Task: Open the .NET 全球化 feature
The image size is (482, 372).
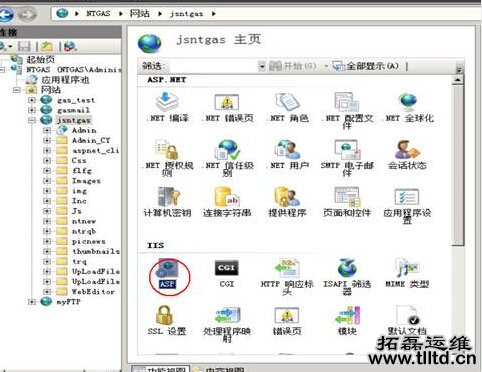Action: pos(408,107)
